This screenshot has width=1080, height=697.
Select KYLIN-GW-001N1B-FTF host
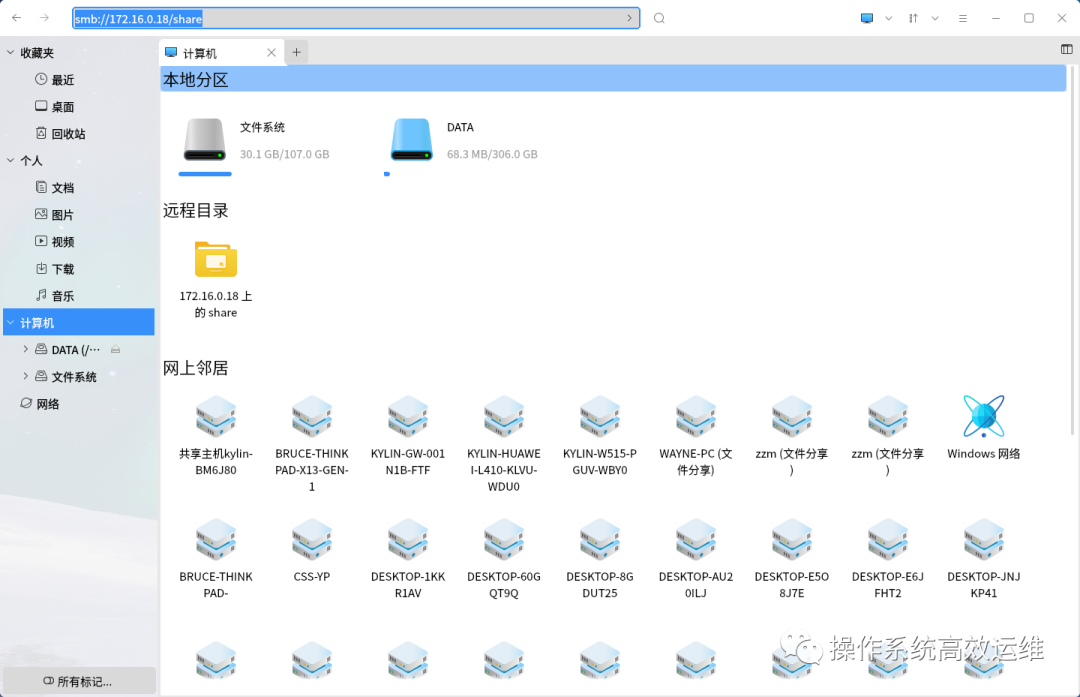(x=408, y=435)
